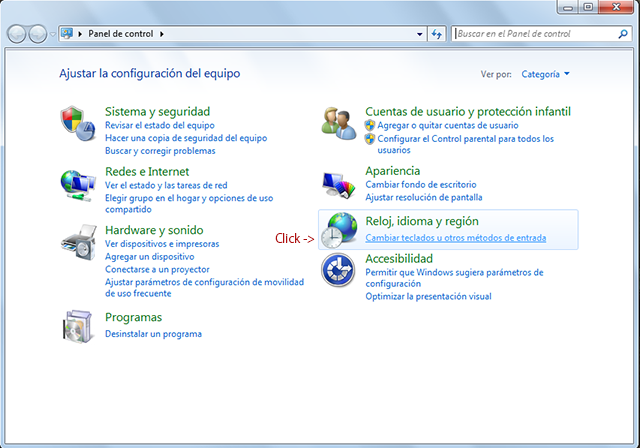Focus the Buscar en el Panel de control field
The image size is (640, 448).
537,34
